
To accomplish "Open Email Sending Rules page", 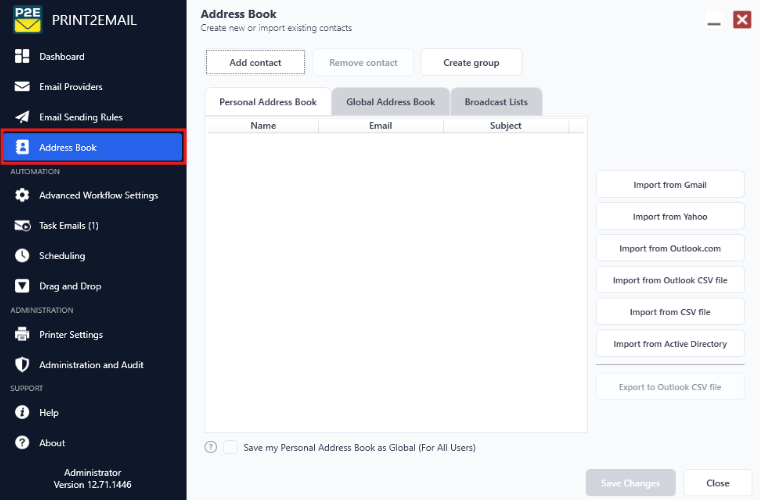I will (93, 117).
